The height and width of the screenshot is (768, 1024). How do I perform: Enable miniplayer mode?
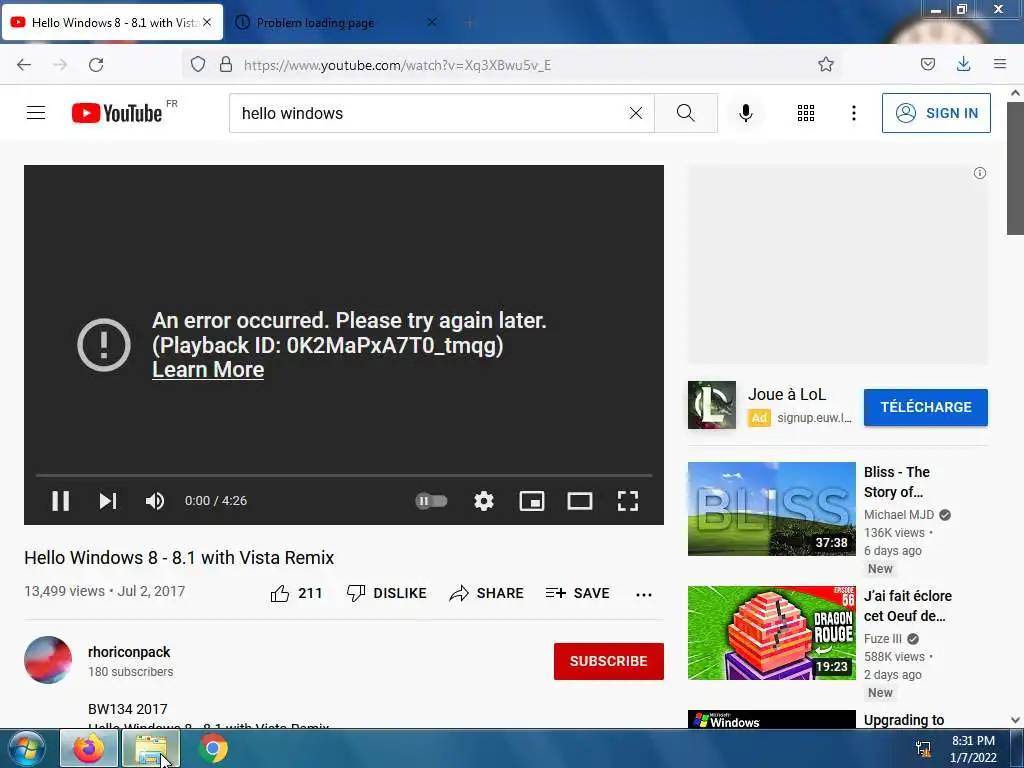(x=532, y=501)
